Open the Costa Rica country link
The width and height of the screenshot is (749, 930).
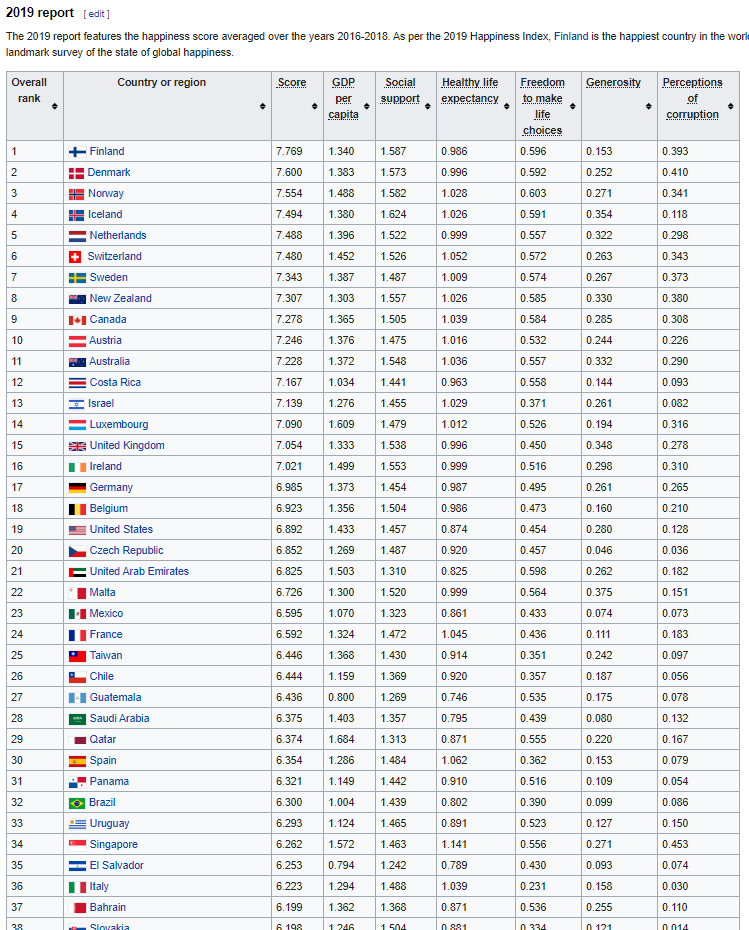point(115,383)
